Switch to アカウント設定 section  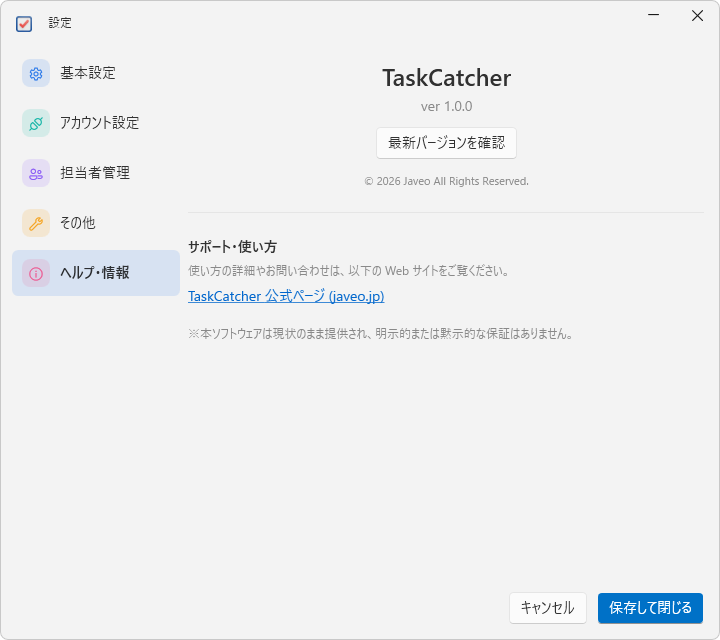tap(96, 123)
